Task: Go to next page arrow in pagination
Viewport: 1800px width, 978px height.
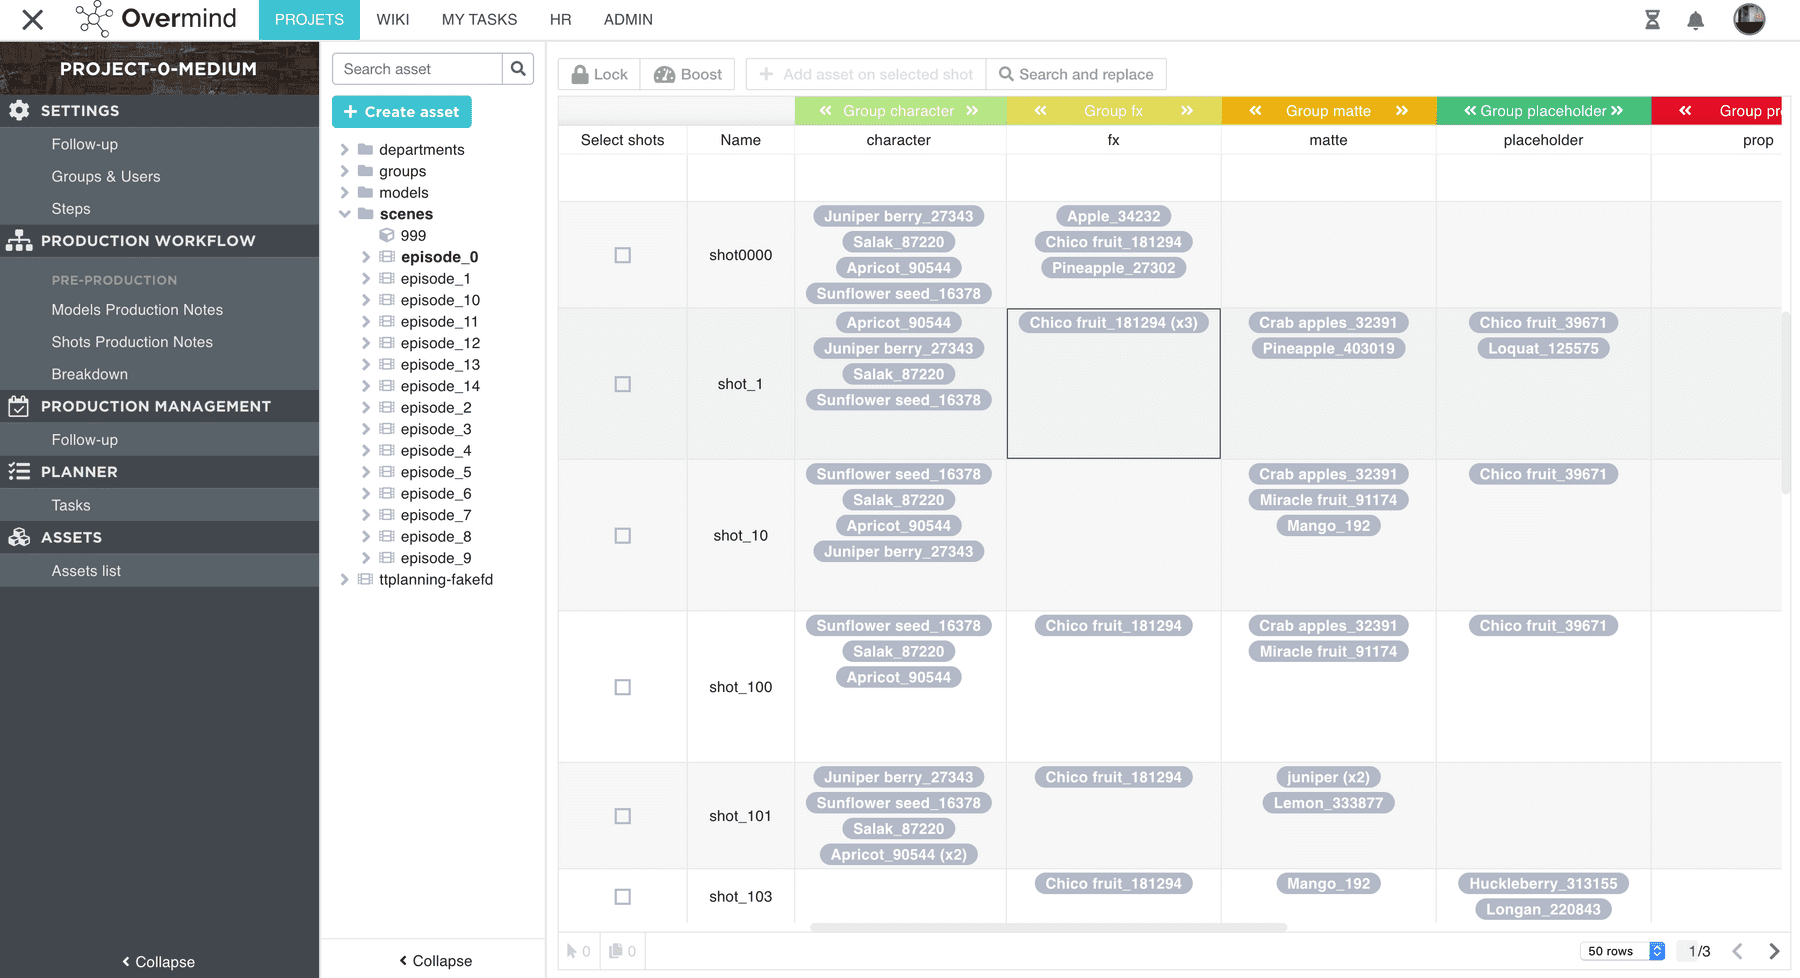Action: (x=1774, y=951)
